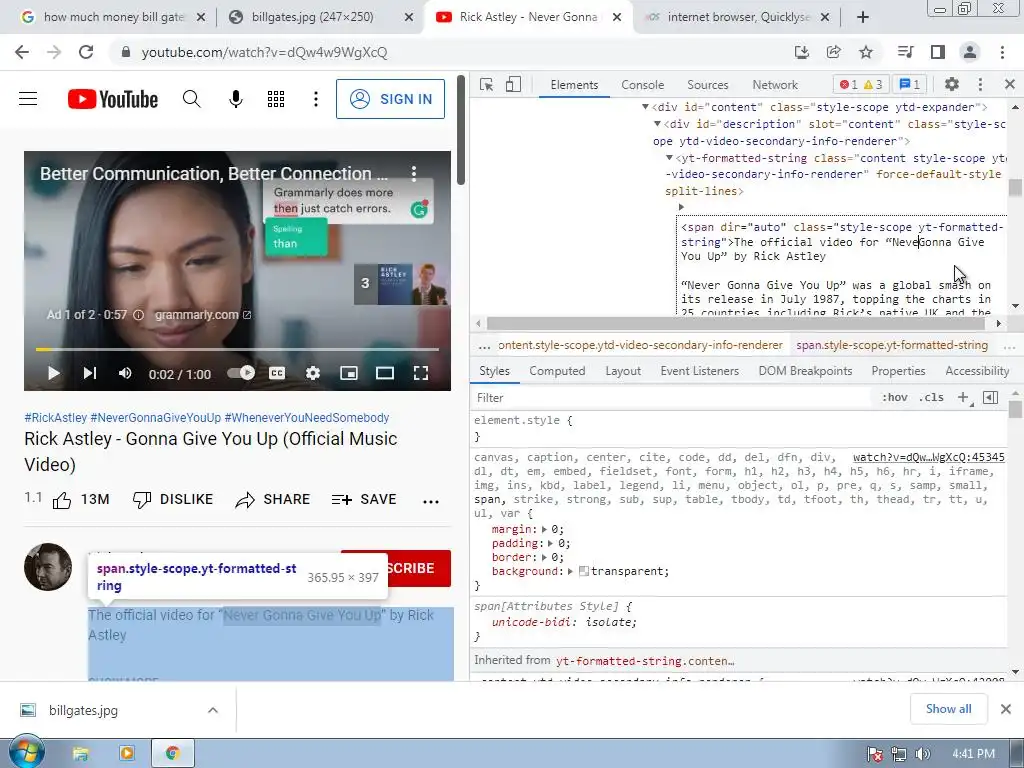Toggle the autoplay switch in the player

point(241,373)
